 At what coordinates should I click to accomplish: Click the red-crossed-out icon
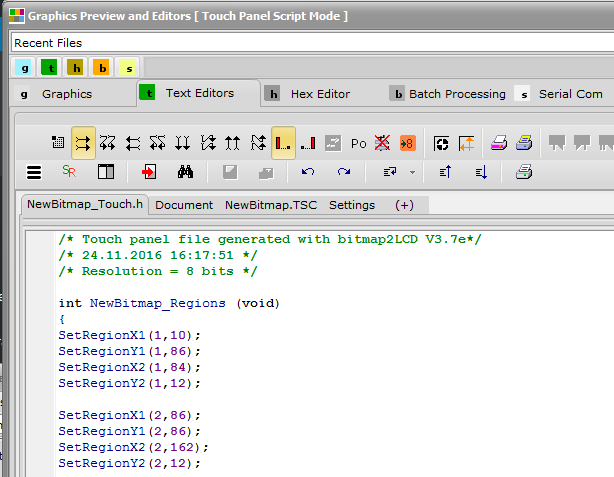tap(382, 143)
